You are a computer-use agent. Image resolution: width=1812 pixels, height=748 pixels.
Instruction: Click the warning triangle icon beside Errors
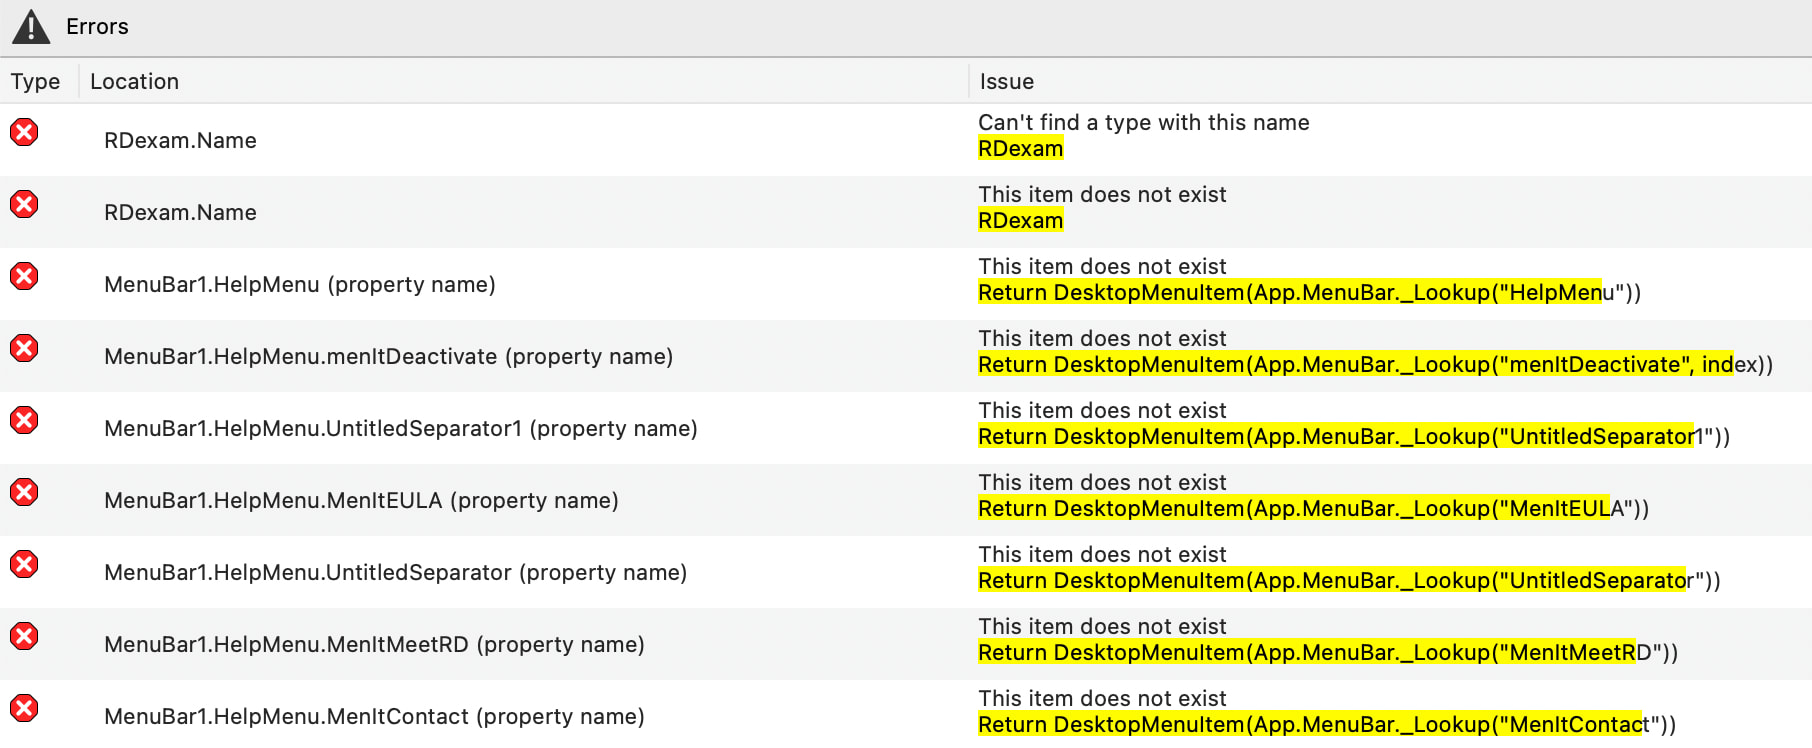point(31,27)
